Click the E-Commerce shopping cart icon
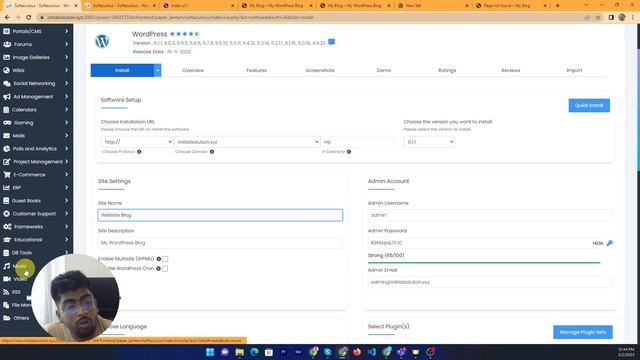The image size is (640, 360). [x=7, y=175]
